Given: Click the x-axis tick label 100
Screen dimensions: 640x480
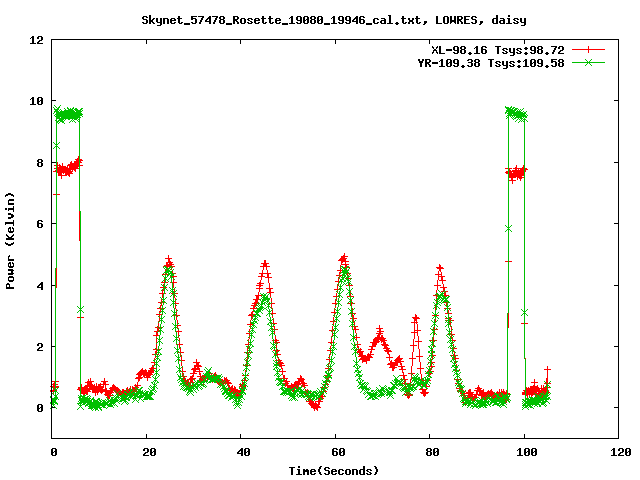Looking at the screenshot, I should point(527,452).
